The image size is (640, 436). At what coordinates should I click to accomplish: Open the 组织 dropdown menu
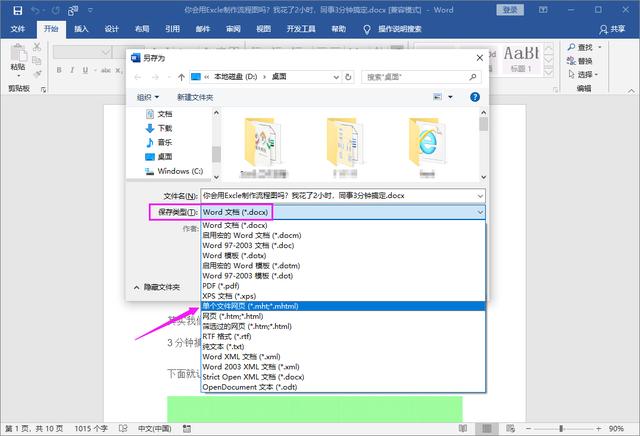tap(148, 97)
